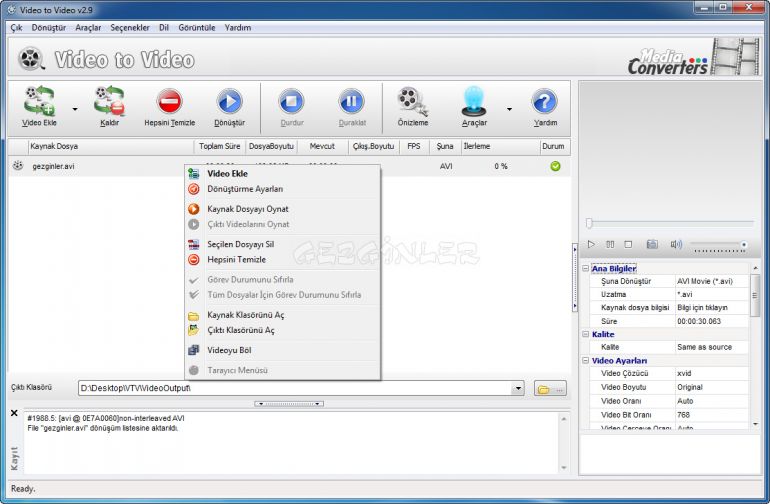Screen dimensions: 770x504
Task: Close the Kayıt log panel
Action: [x=14, y=413]
